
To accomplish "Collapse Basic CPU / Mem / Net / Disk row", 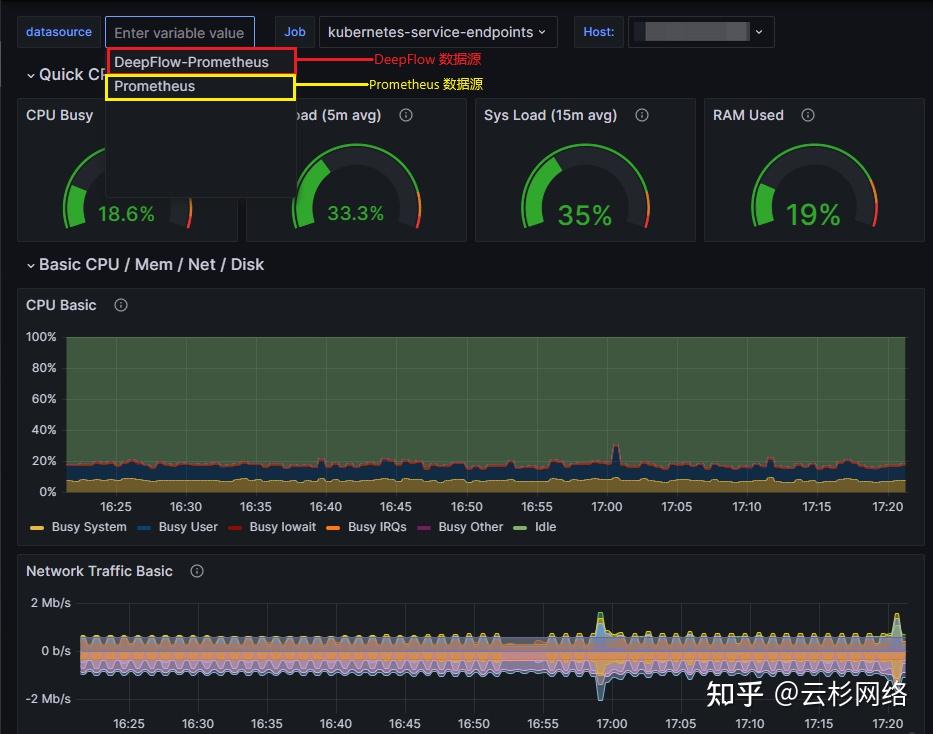I will (x=30, y=265).
